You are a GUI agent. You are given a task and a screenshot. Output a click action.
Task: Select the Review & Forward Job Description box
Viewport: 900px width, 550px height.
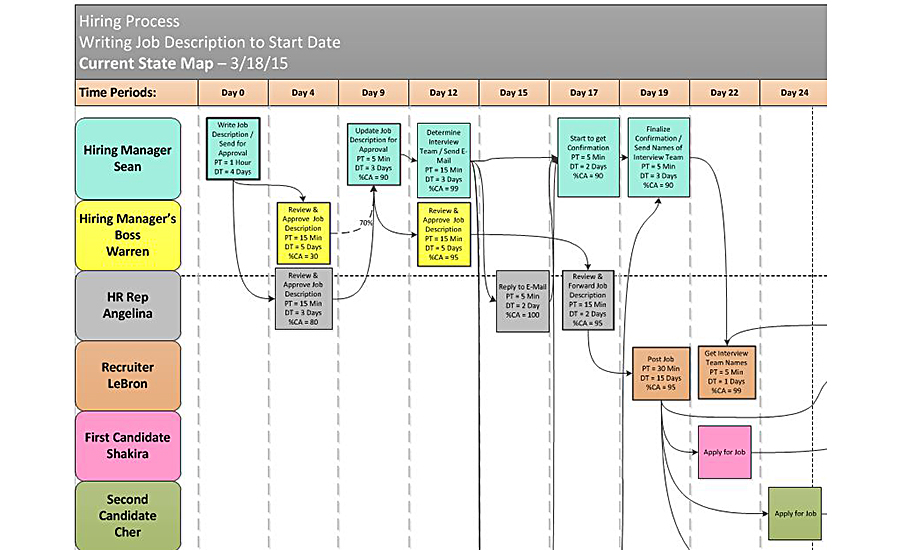[x=588, y=300]
